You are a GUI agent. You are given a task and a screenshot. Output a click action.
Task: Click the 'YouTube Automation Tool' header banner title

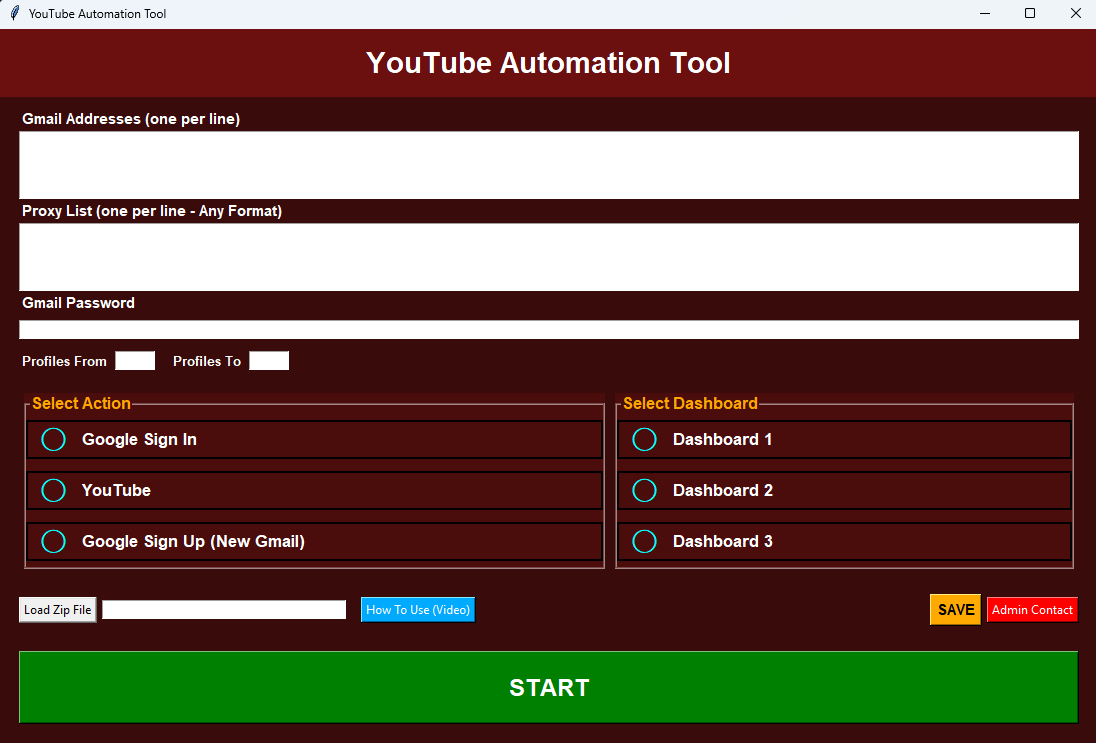(x=548, y=63)
